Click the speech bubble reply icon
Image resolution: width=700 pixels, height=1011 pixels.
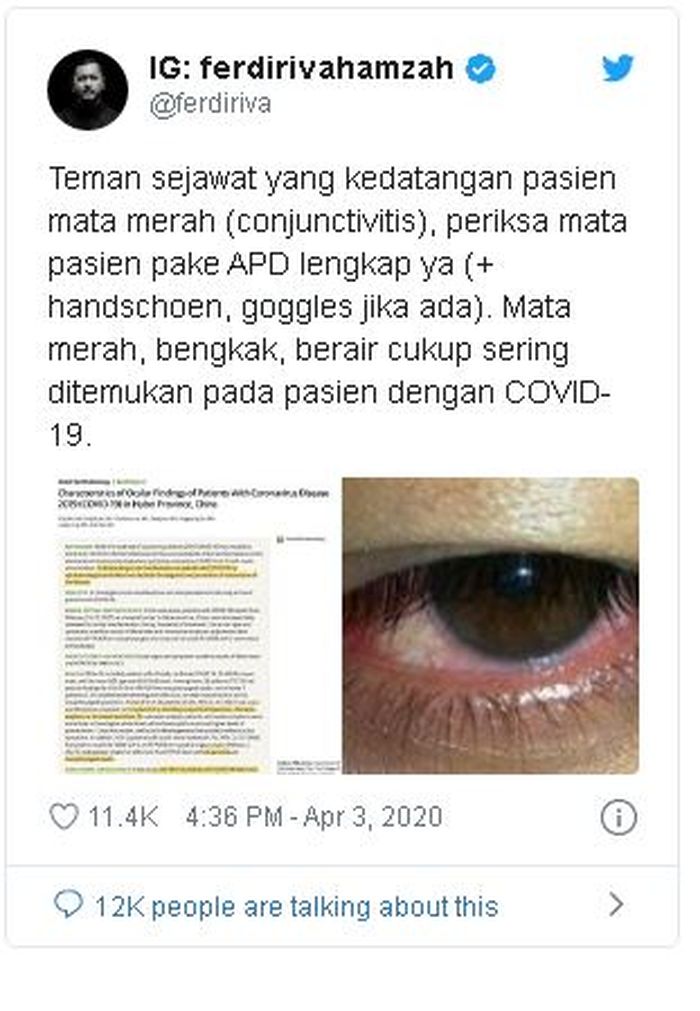click(x=68, y=904)
